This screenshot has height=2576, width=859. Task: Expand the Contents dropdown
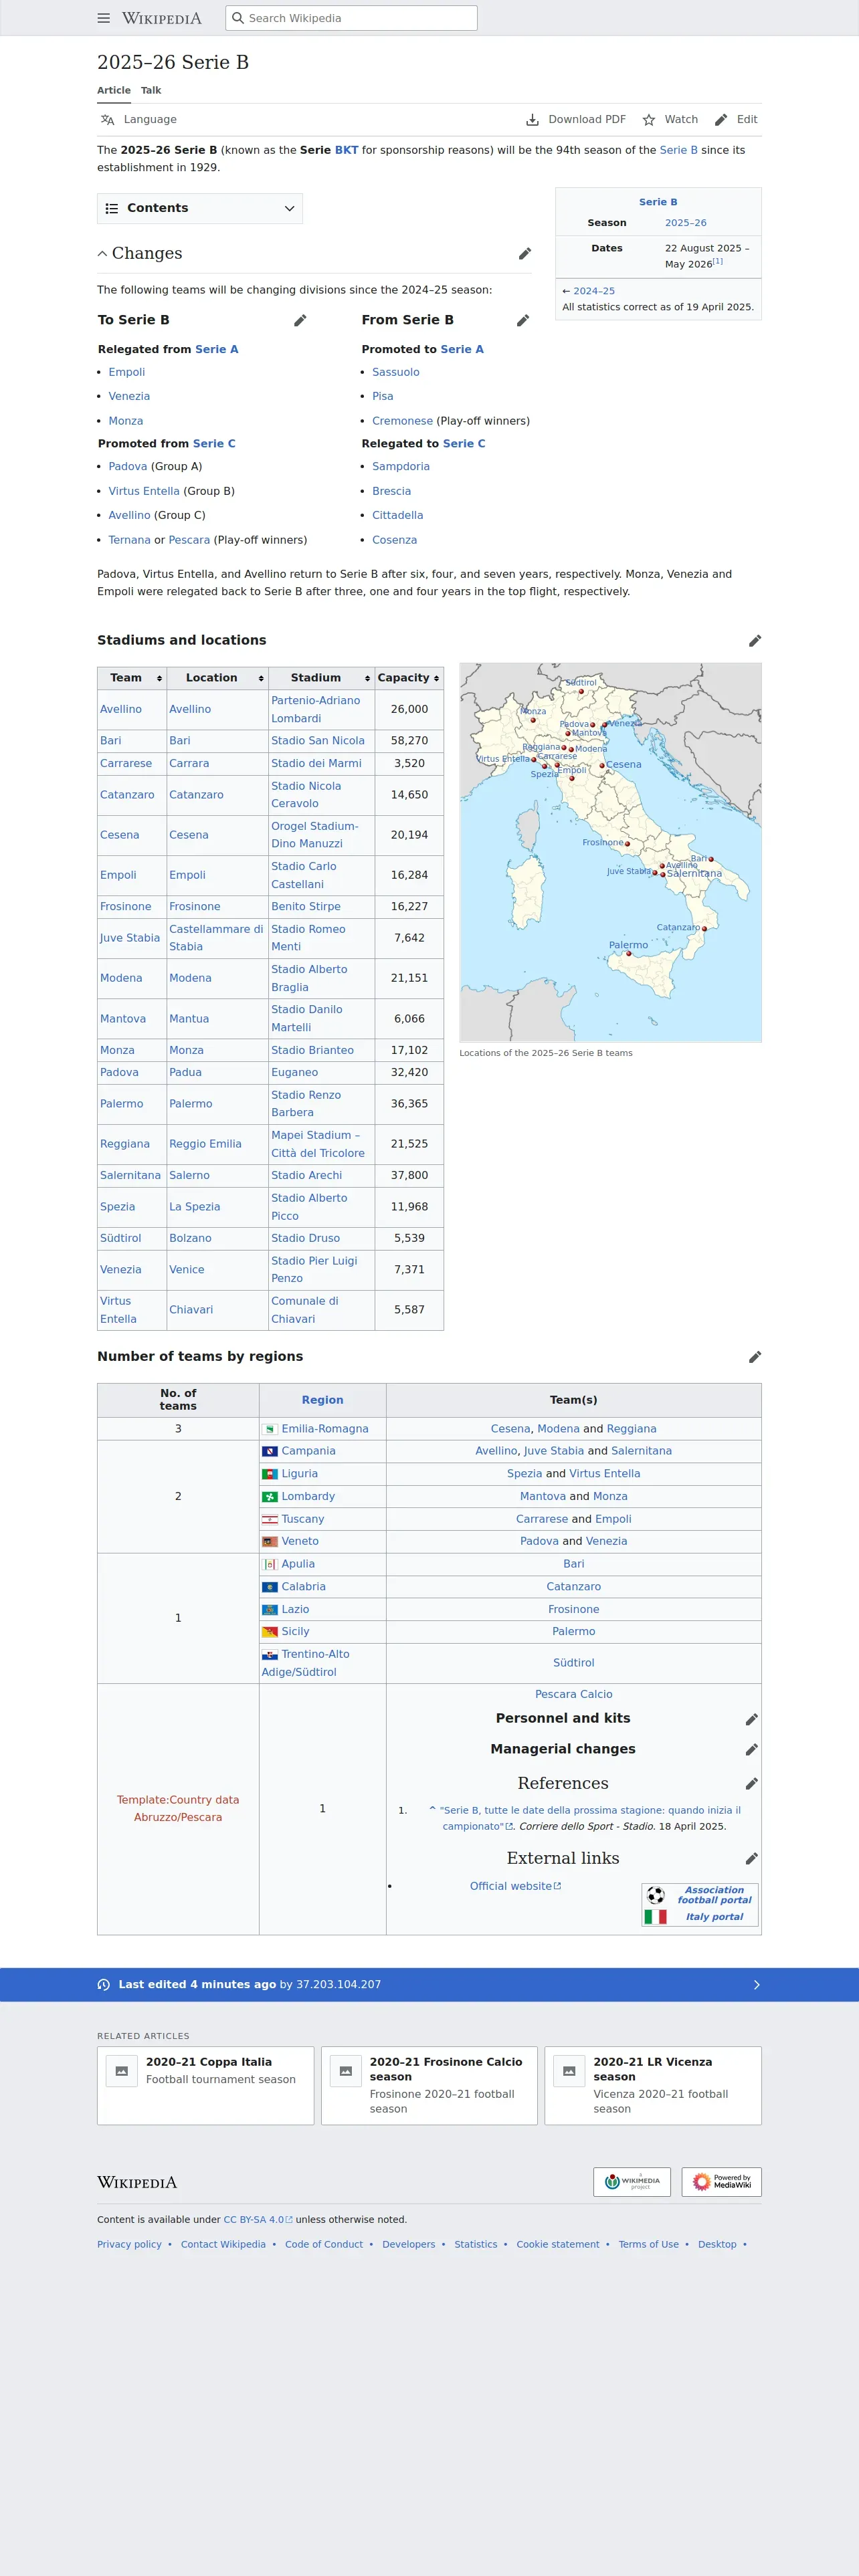[x=200, y=208]
